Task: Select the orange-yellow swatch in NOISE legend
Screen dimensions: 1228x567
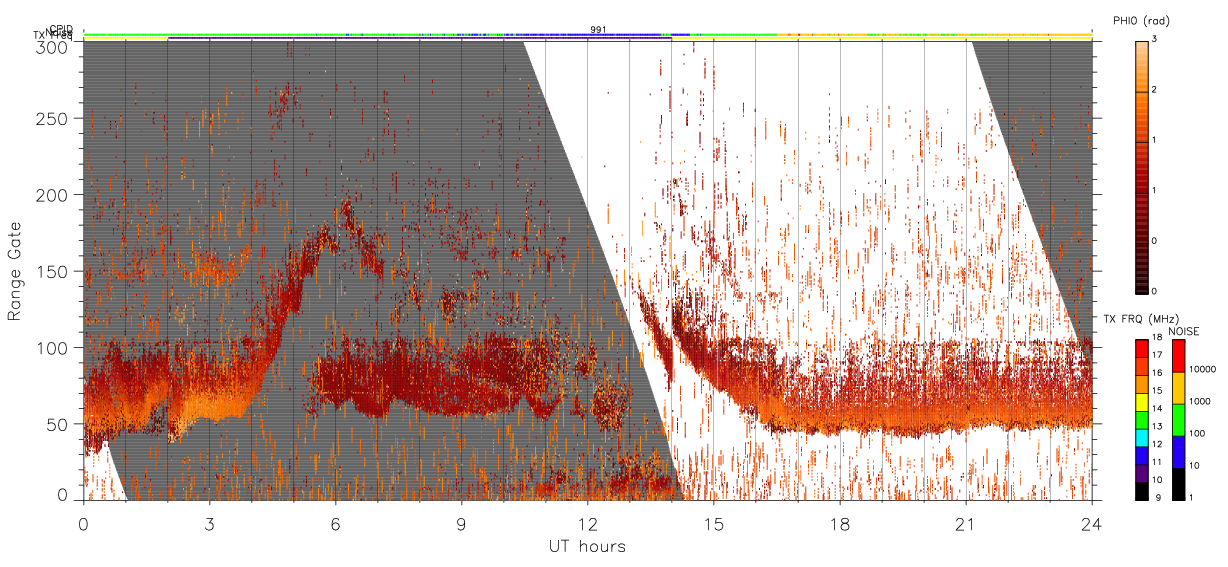Action: click(1178, 388)
